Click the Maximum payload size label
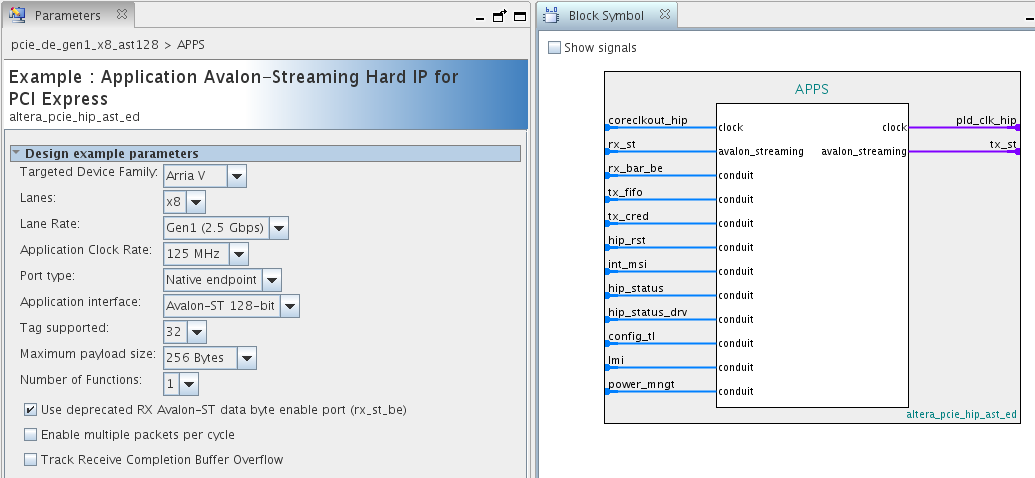Screen dimensions: 1035x478 [88, 354]
